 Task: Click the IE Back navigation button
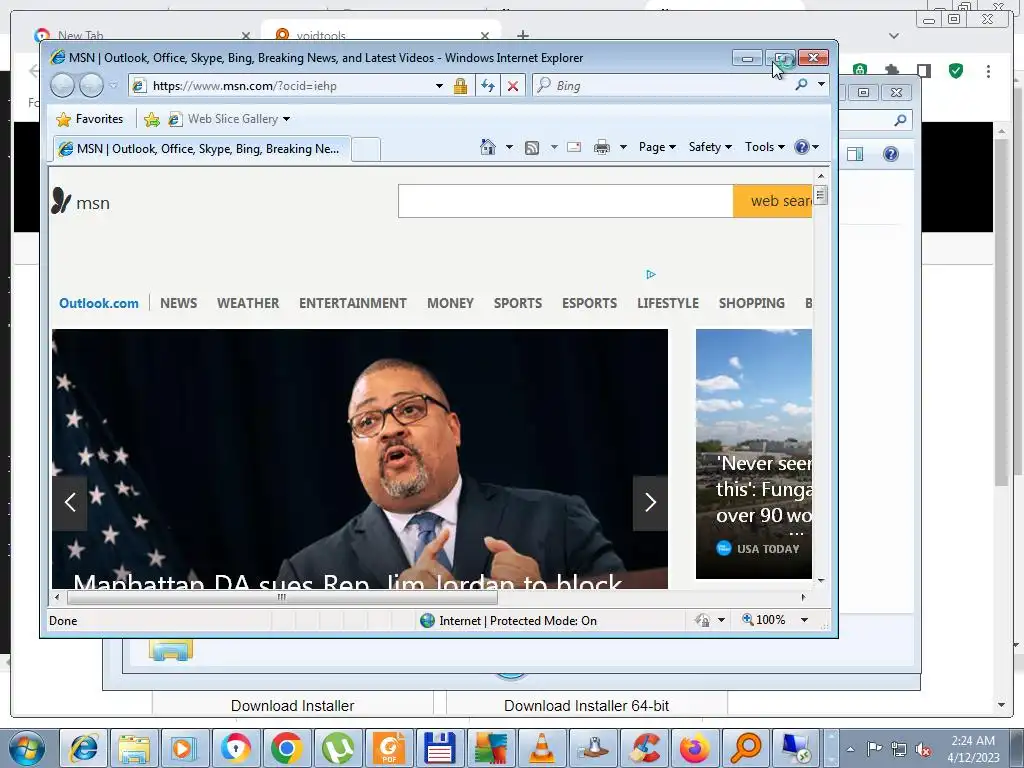click(63, 86)
